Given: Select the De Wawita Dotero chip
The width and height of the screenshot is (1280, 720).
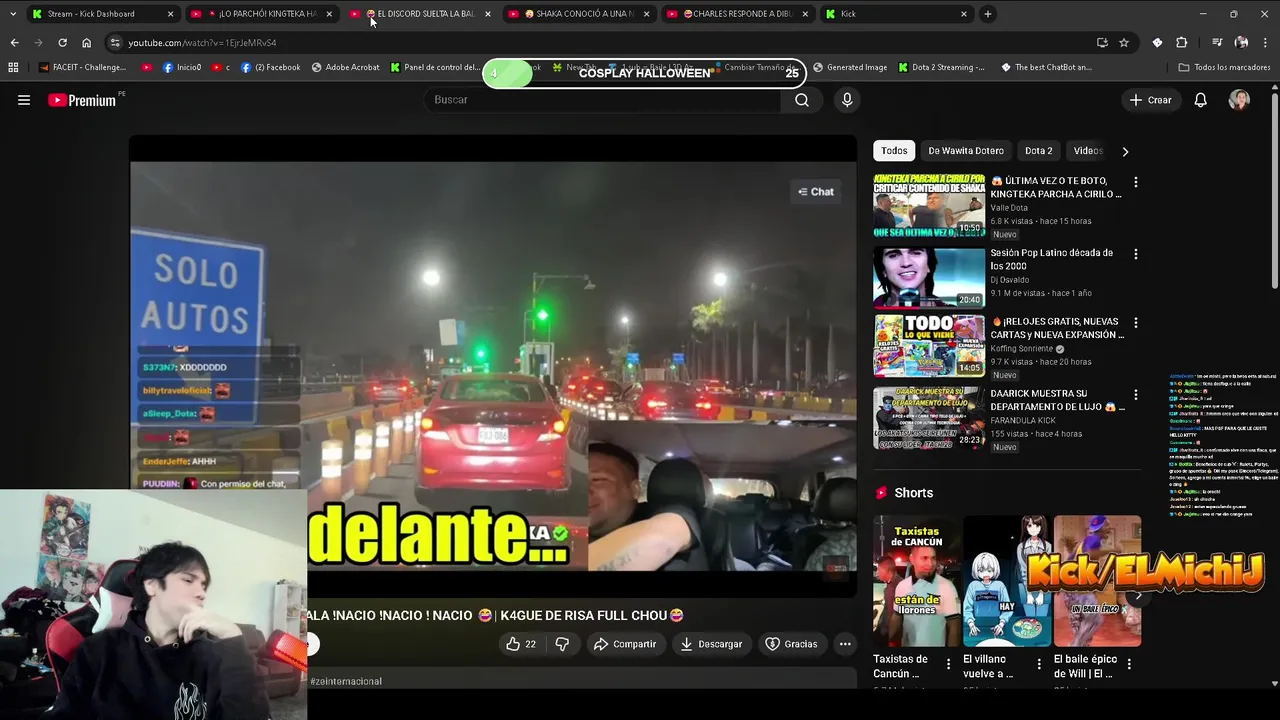Looking at the screenshot, I should 966,151.
